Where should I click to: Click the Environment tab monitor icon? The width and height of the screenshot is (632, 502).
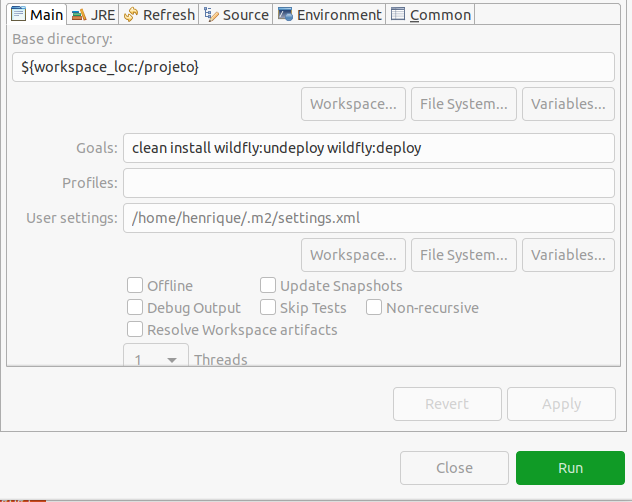pos(285,14)
